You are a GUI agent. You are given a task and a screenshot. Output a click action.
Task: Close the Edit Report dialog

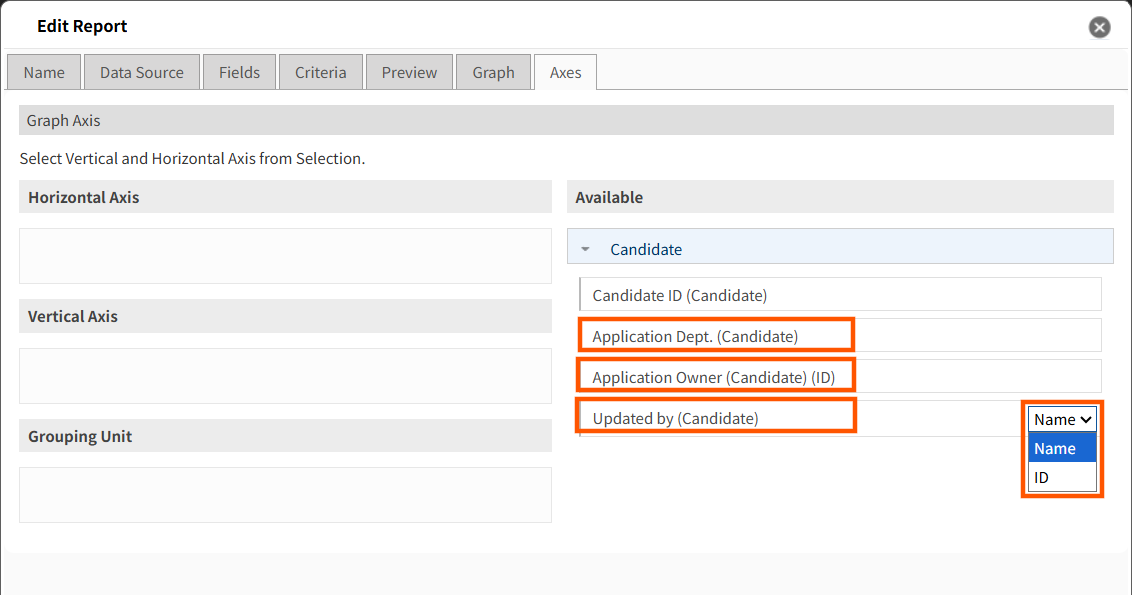click(1100, 27)
